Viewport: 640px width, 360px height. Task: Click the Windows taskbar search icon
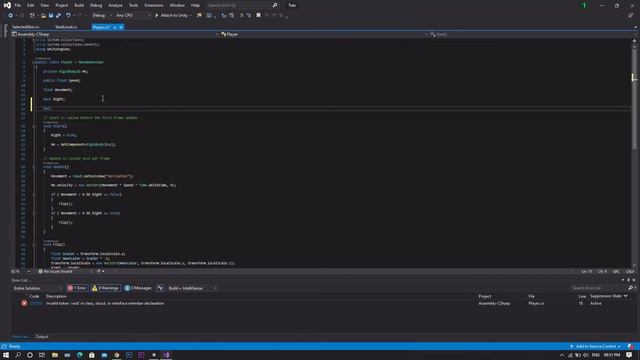(x=18, y=355)
